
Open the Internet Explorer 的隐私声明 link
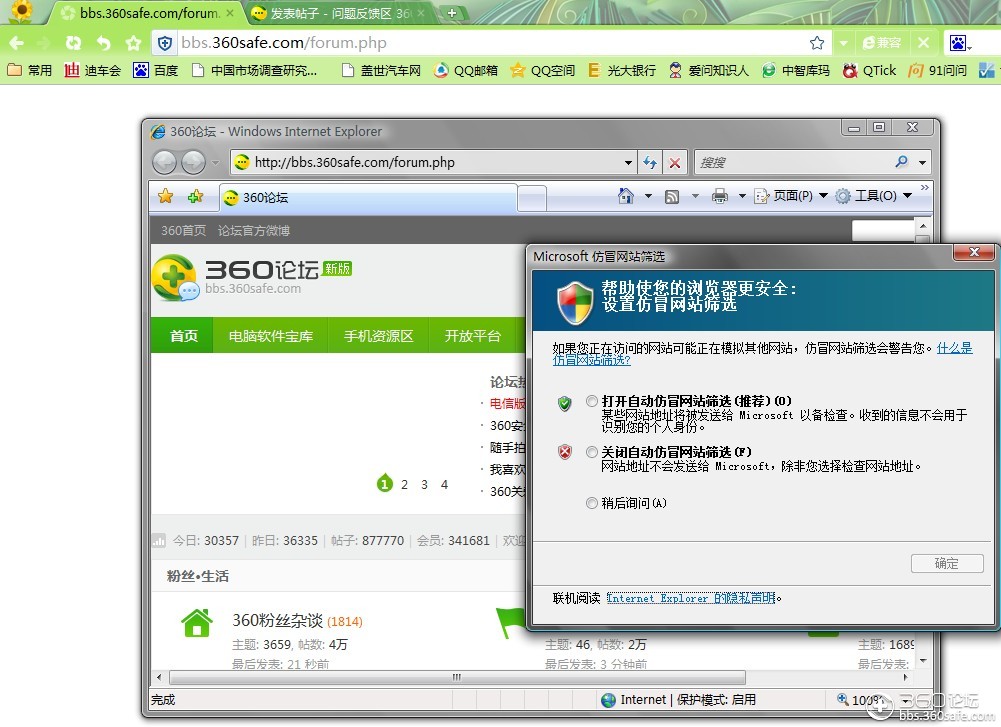(x=691, y=598)
